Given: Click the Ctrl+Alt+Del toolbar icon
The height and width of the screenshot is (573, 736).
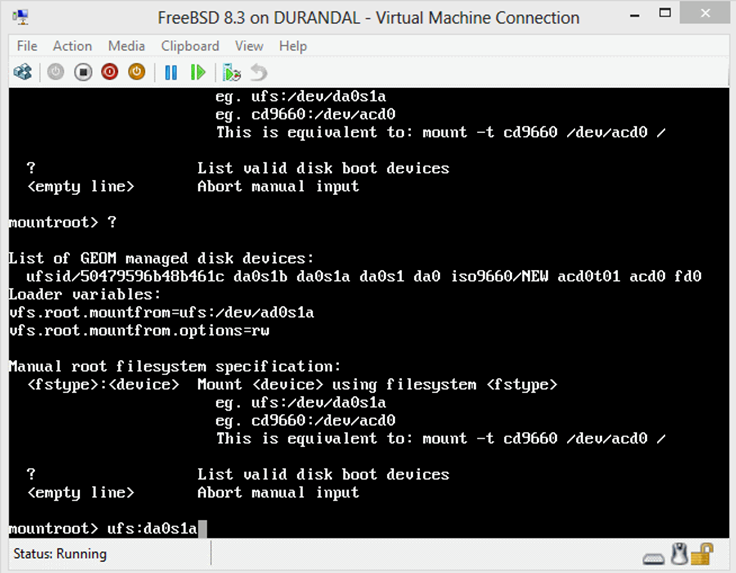Looking at the screenshot, I should point(23,72).
